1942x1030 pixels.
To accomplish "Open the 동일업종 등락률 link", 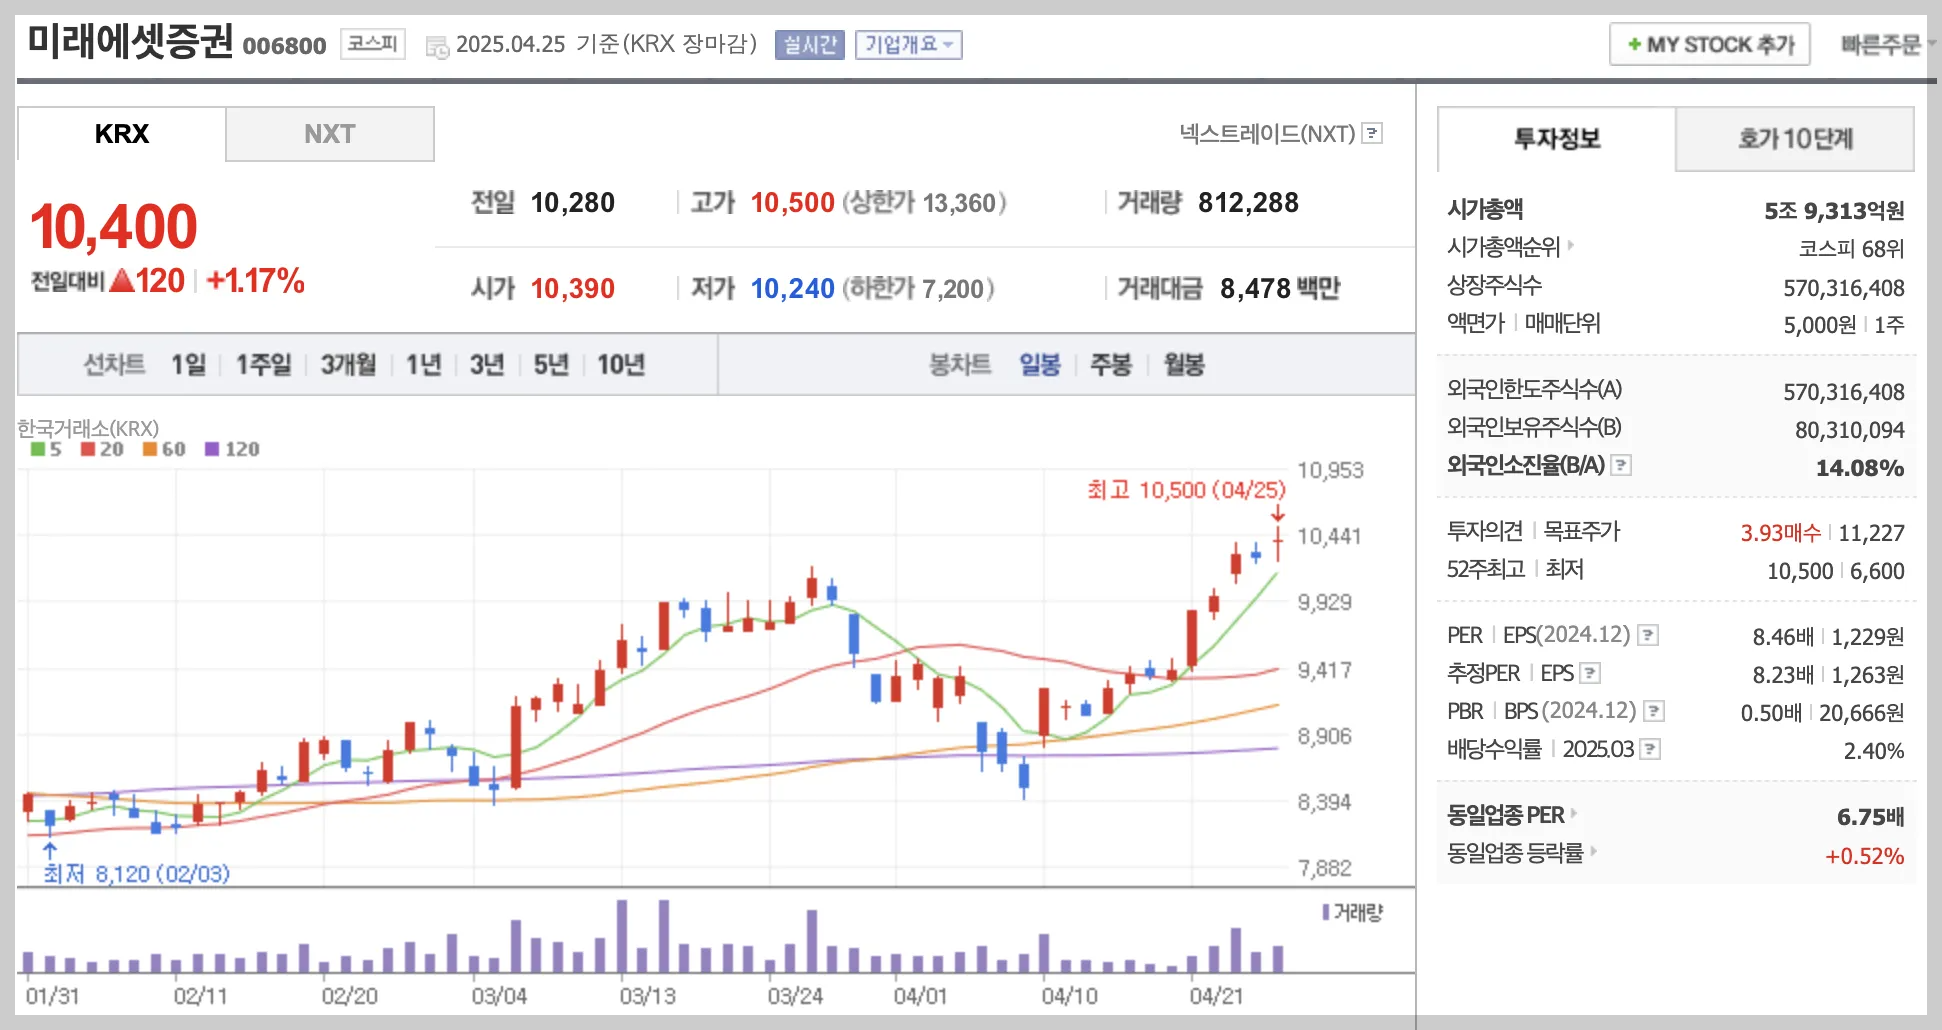I will (1515, 853).
